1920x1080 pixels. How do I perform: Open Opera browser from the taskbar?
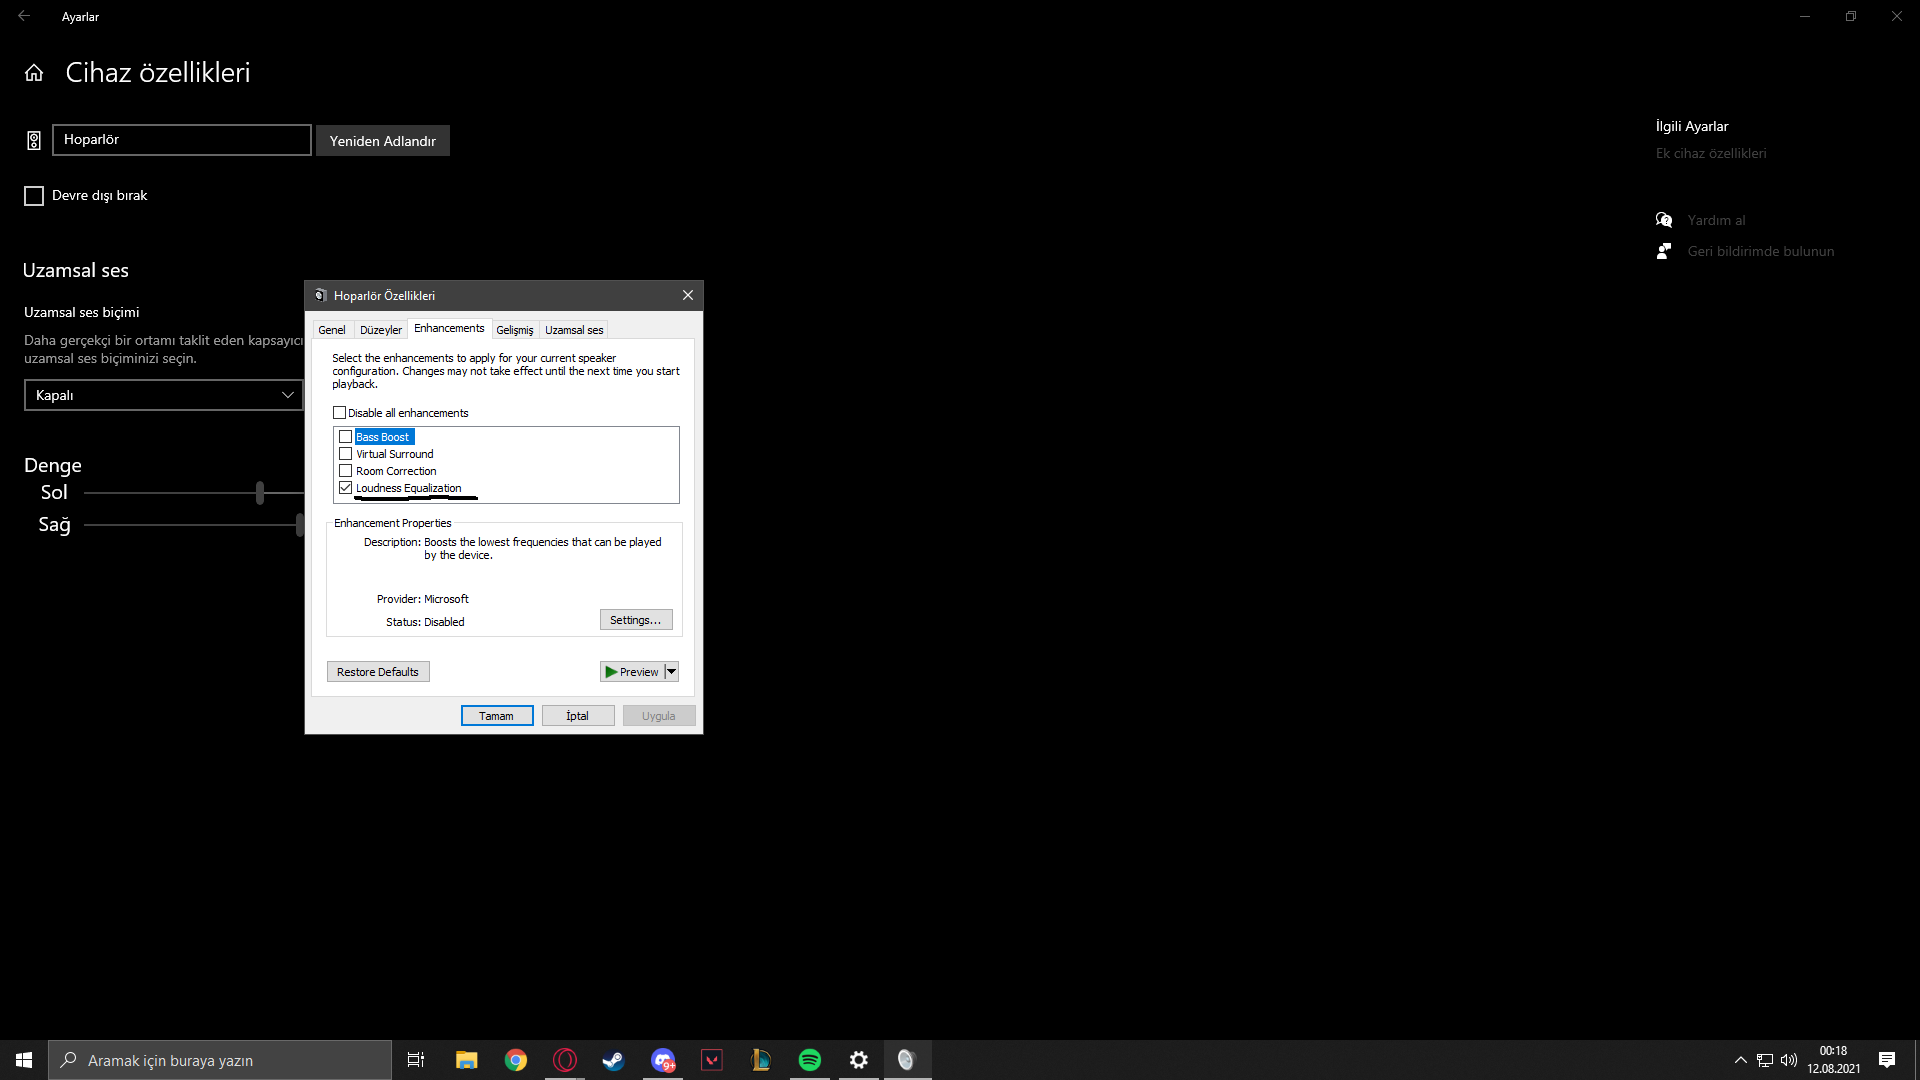pos(565,1060)
